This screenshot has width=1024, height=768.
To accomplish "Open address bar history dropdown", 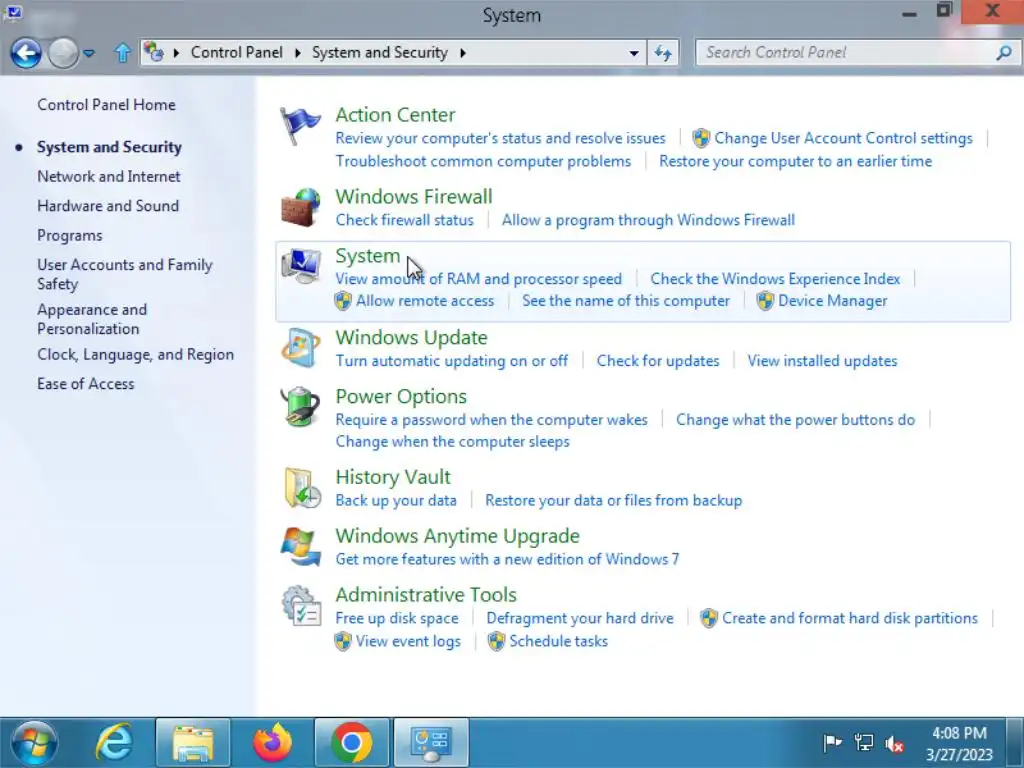I will coord(633,53).
